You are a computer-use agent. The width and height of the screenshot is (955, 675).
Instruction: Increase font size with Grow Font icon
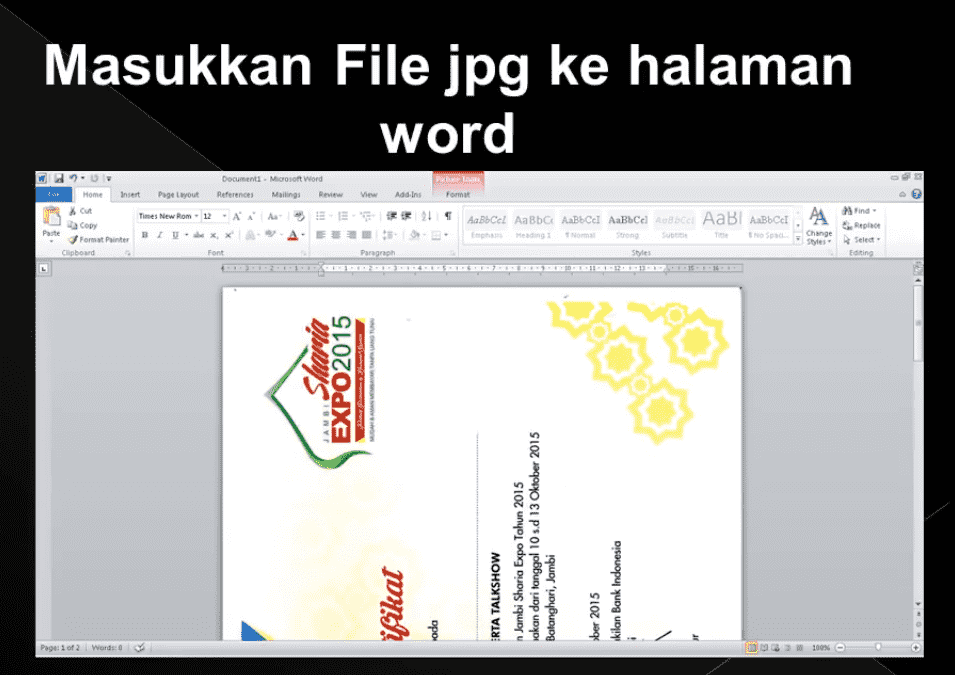[237, 216]
